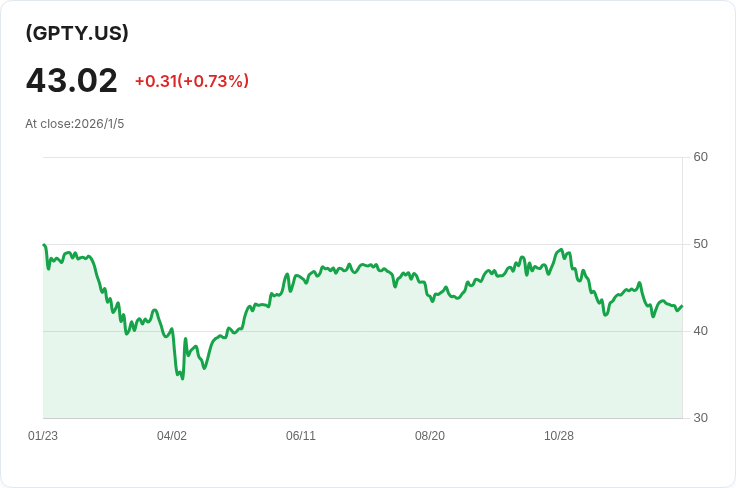Click the 43.02 current price
The height and width of the screenshot is (488, 736).
[x=71, y=80]
